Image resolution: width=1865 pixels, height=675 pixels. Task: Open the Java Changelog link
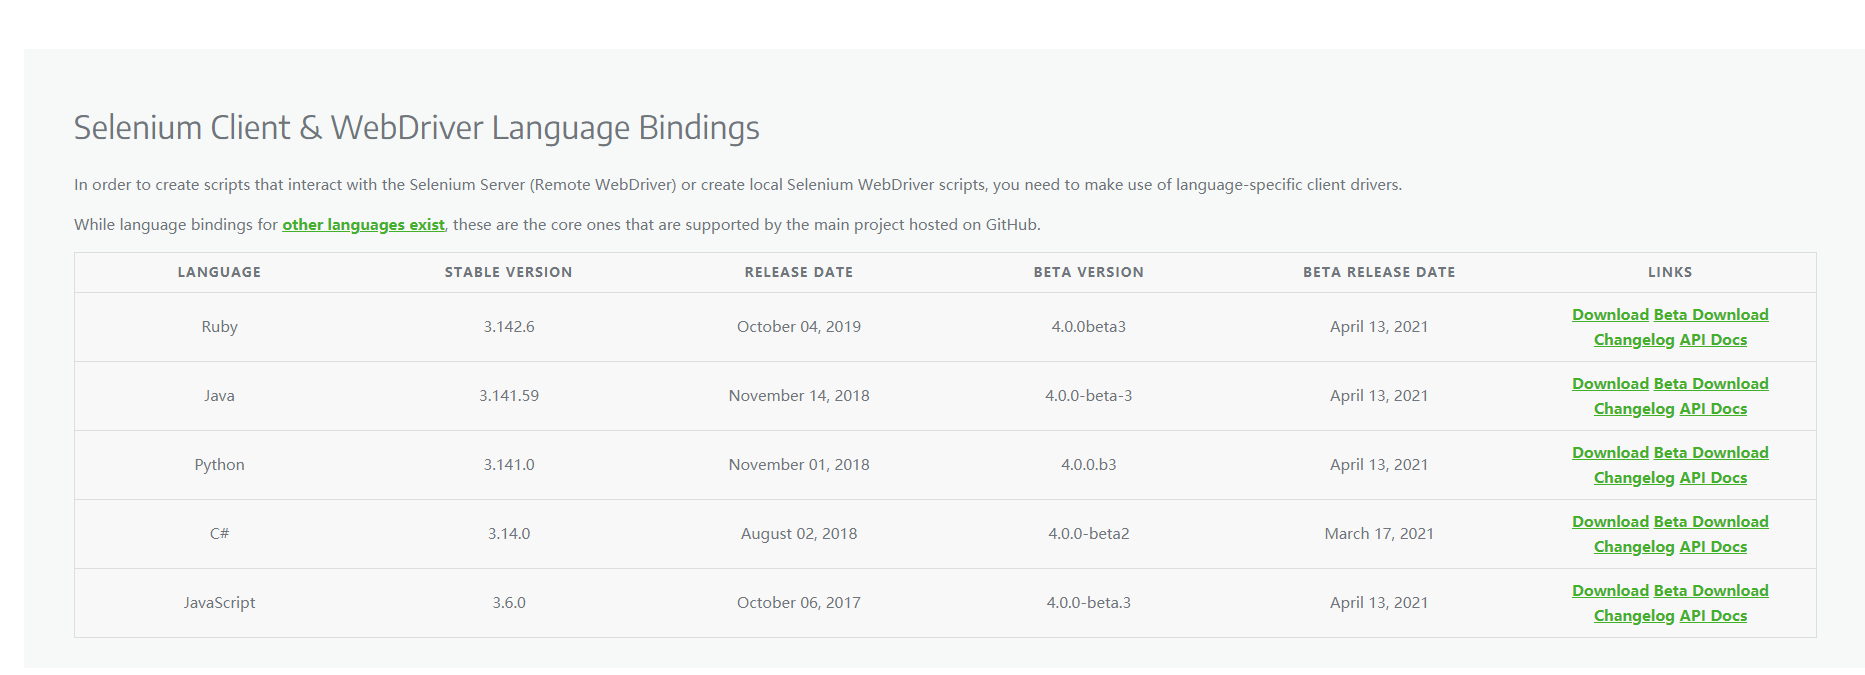click(x=1634, y=409)
